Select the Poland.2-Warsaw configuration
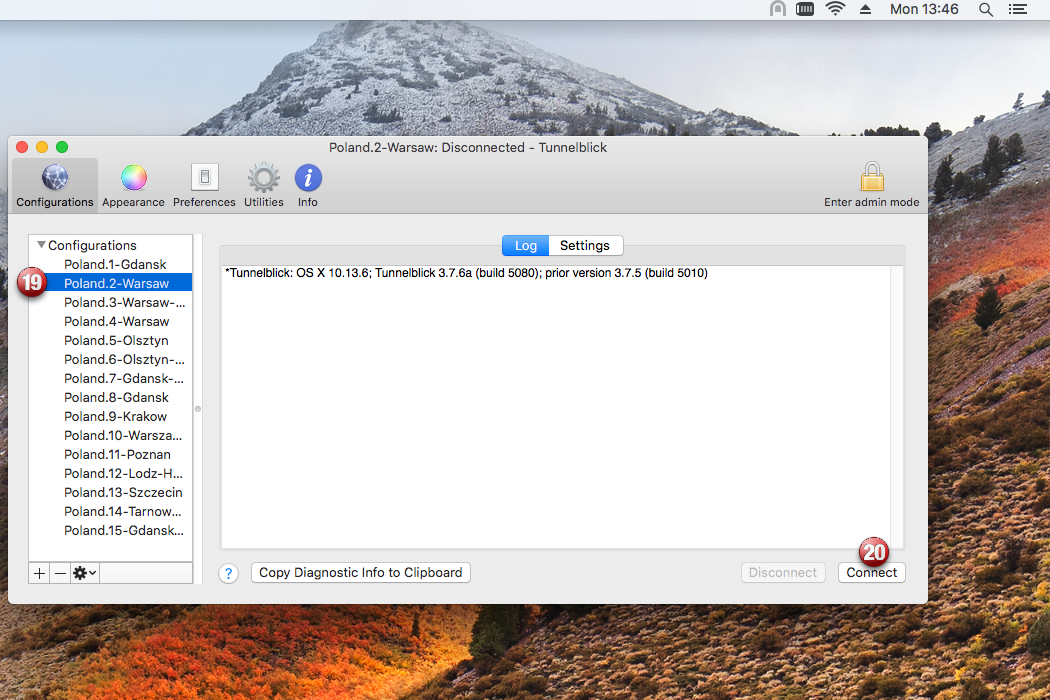 click(x=111, y=283)
